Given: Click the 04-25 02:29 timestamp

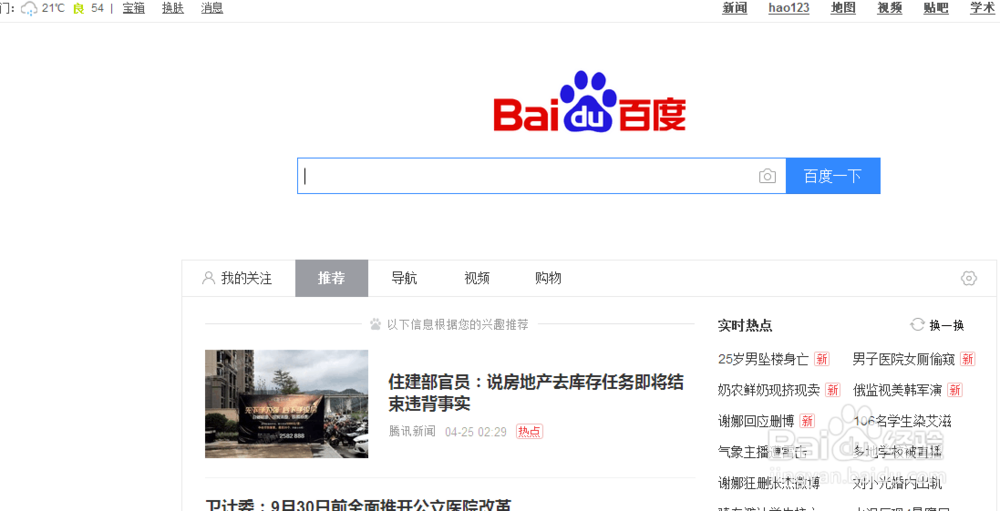Looking at the screenshot, I should [476, 432].
